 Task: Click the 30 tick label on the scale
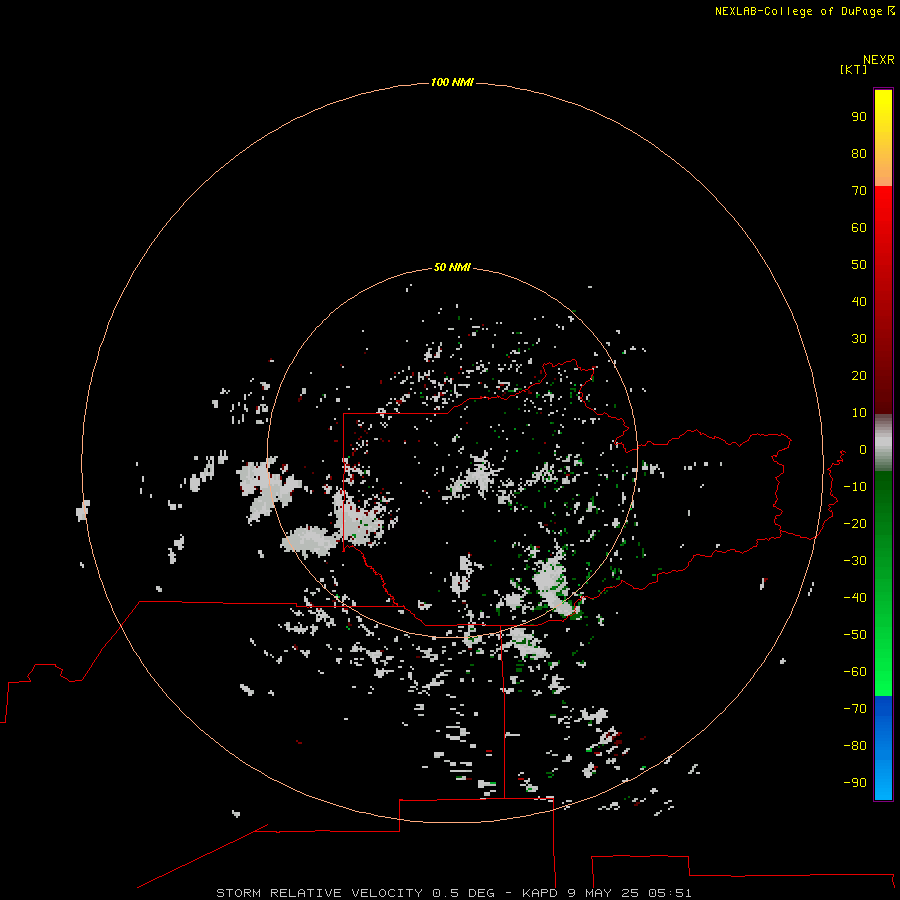click(859, 339)
